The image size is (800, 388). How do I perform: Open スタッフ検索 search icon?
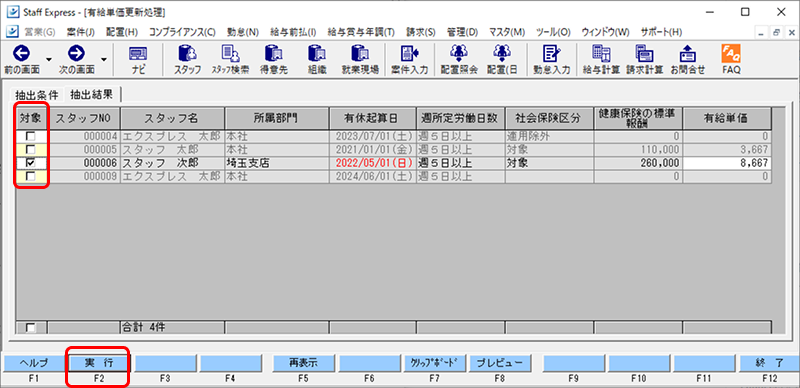230,54
